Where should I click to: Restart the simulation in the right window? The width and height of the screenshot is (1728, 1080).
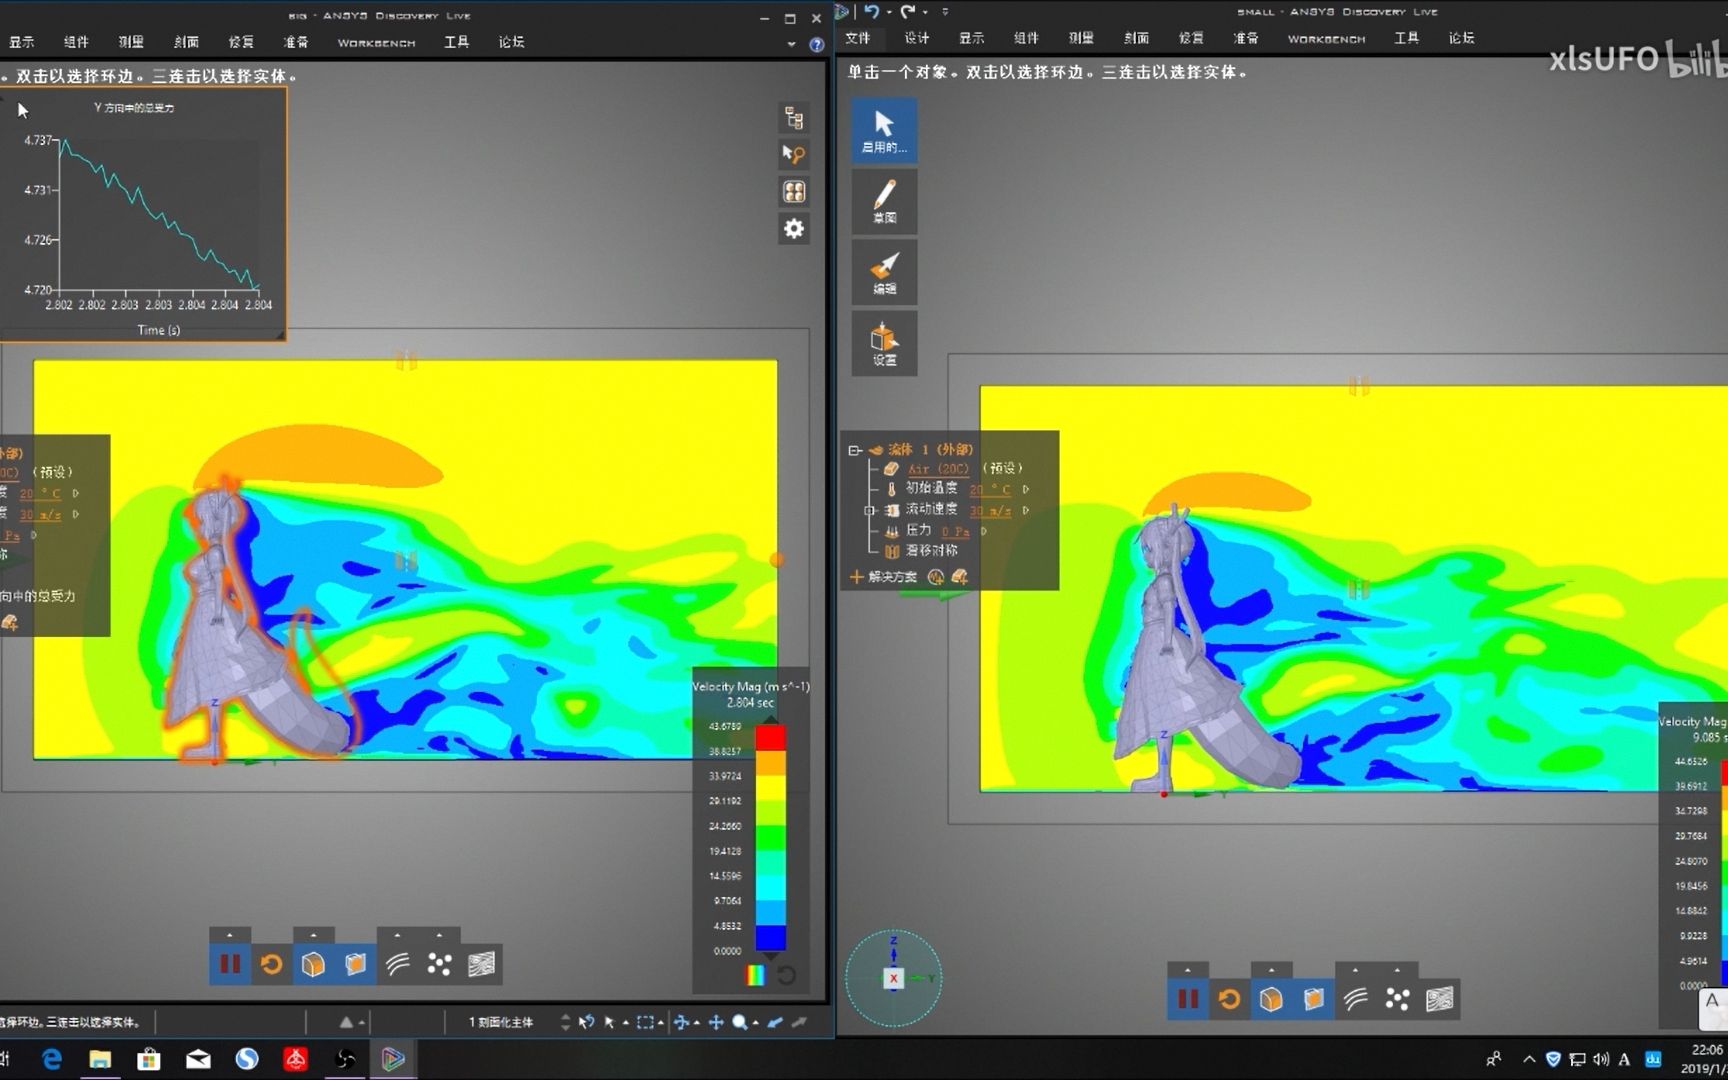(x=1229, y=999)
